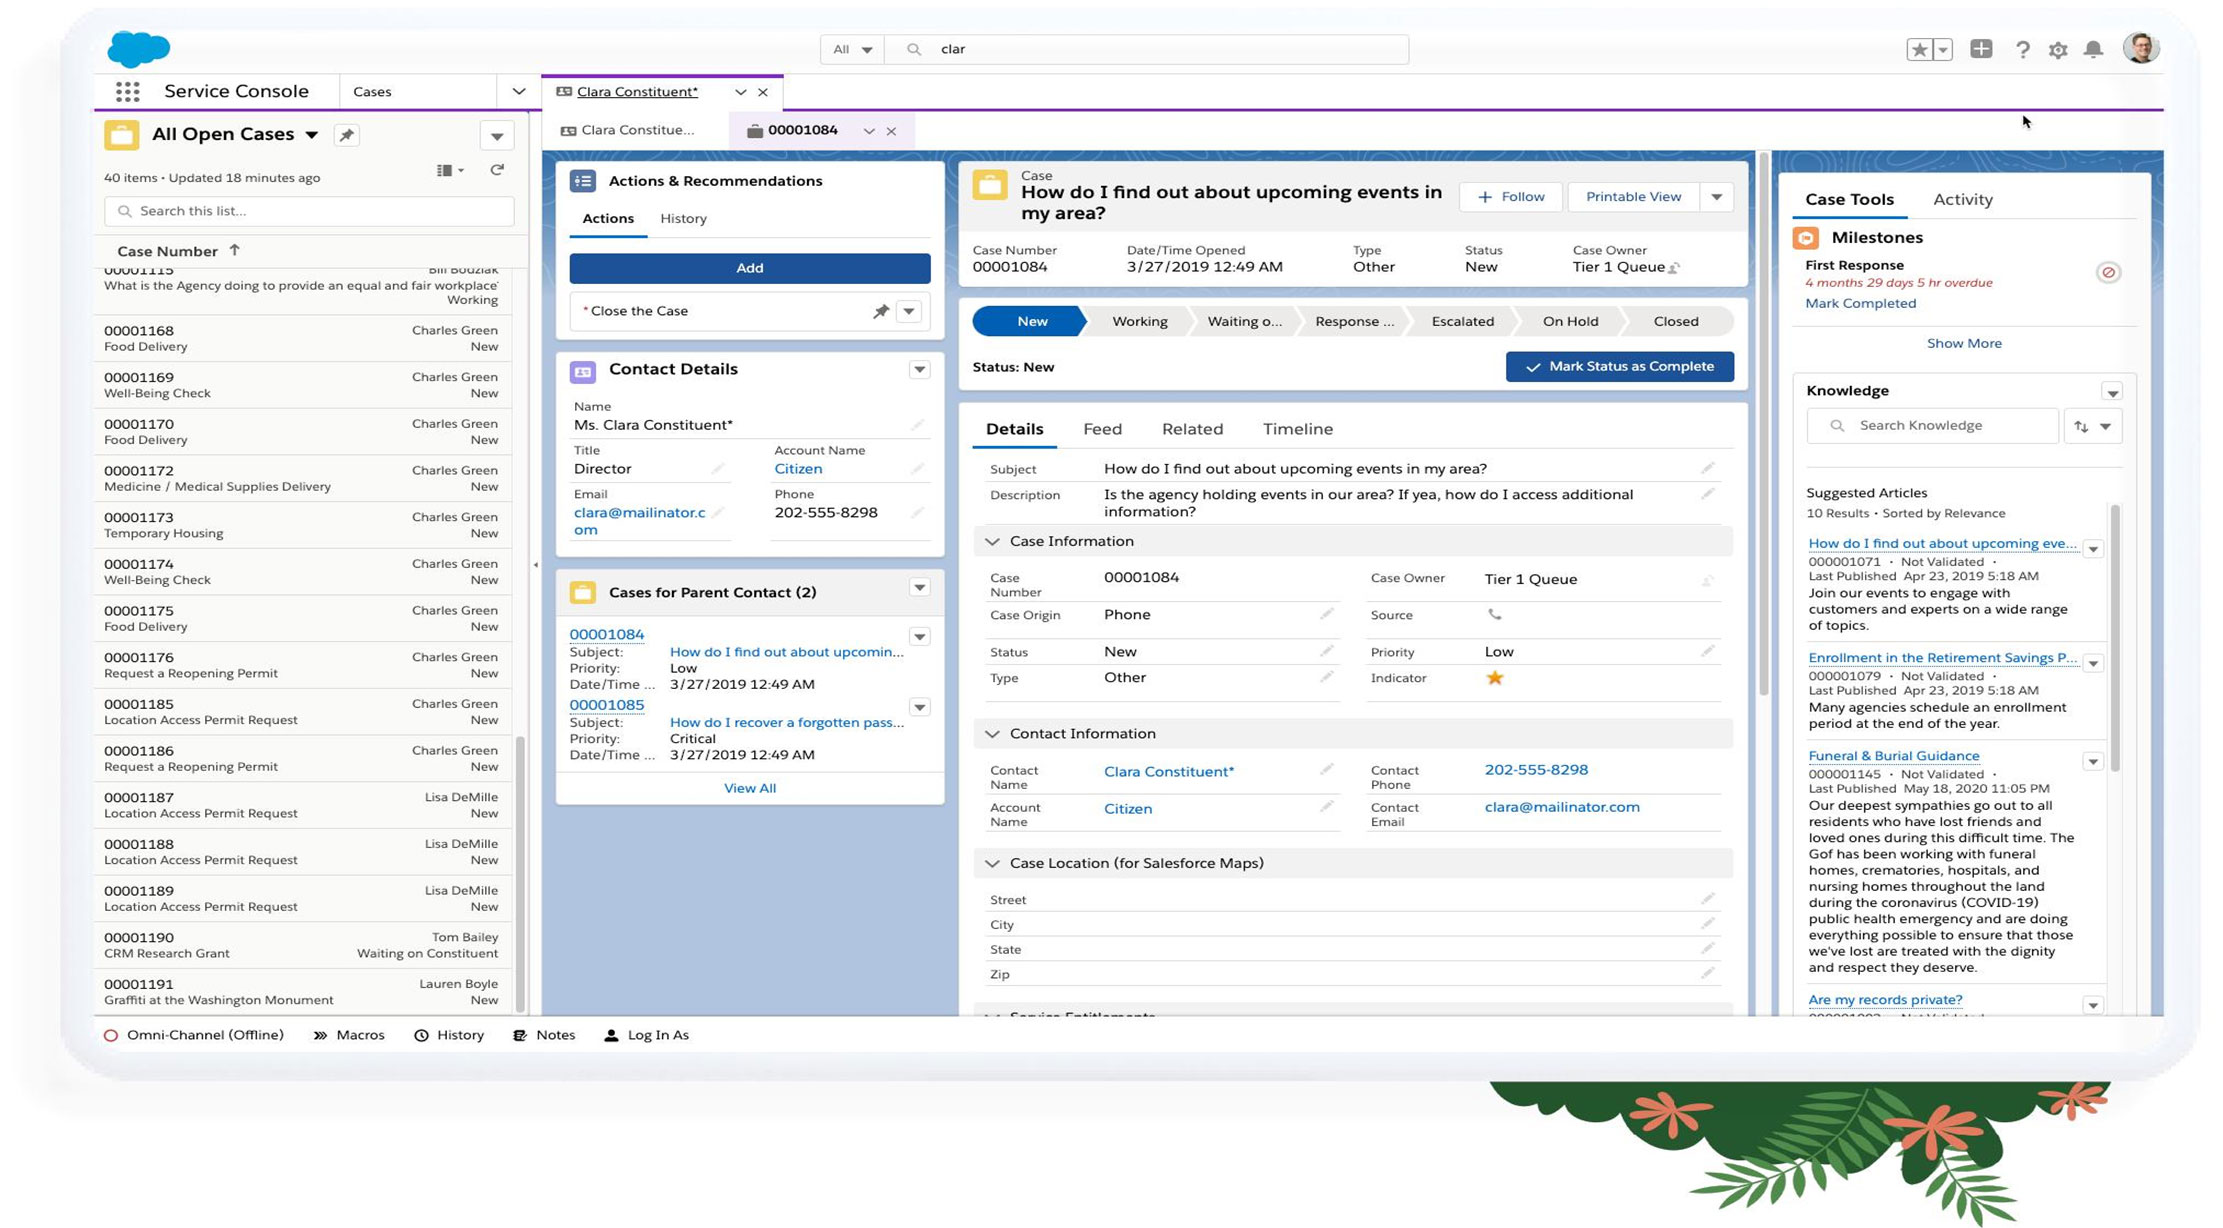Open the Notifications bell

[2093, 49]
